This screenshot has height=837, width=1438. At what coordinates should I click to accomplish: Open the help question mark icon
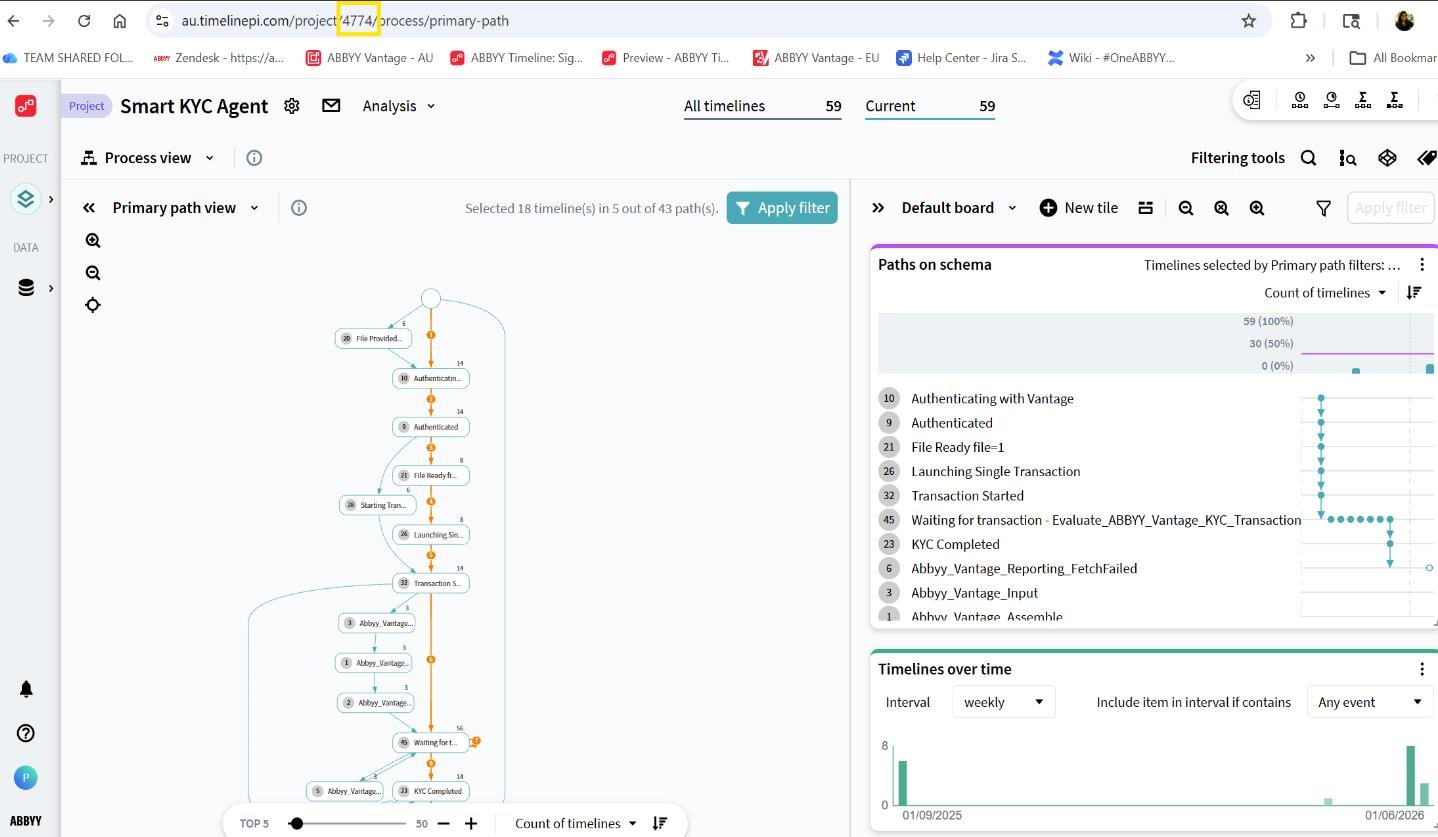26,733
